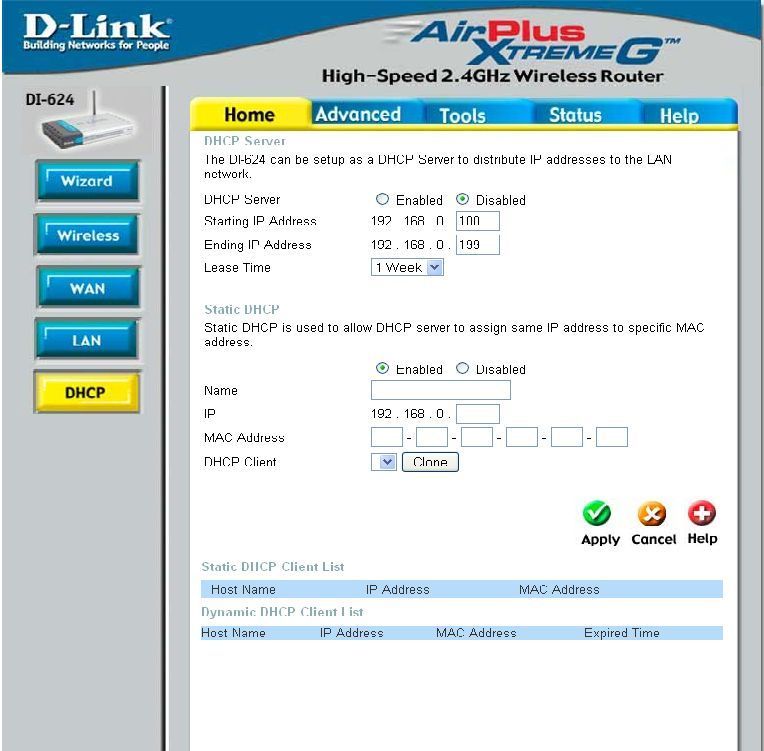Click Static list Host Name column header
The height and width of the screenshot is (751, 764).
coord(243,590)
